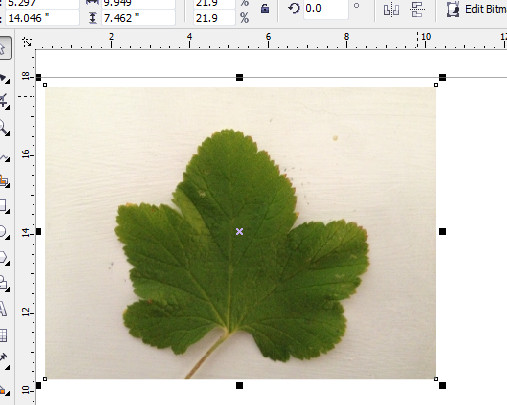Click the x position field above 14.046"

[42, 4]
